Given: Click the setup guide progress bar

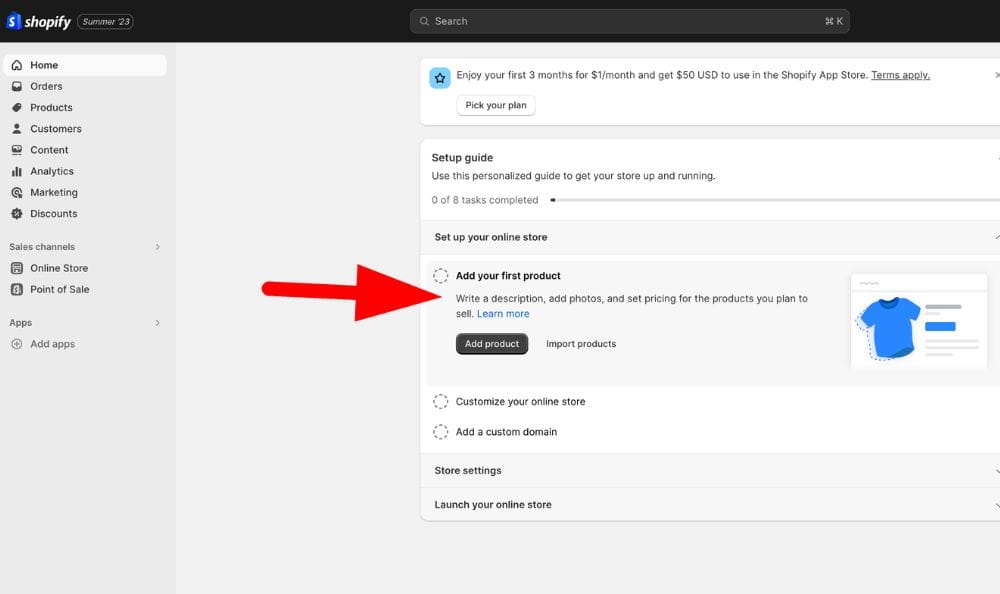Looking at the screenshot, I should point(770,200).
